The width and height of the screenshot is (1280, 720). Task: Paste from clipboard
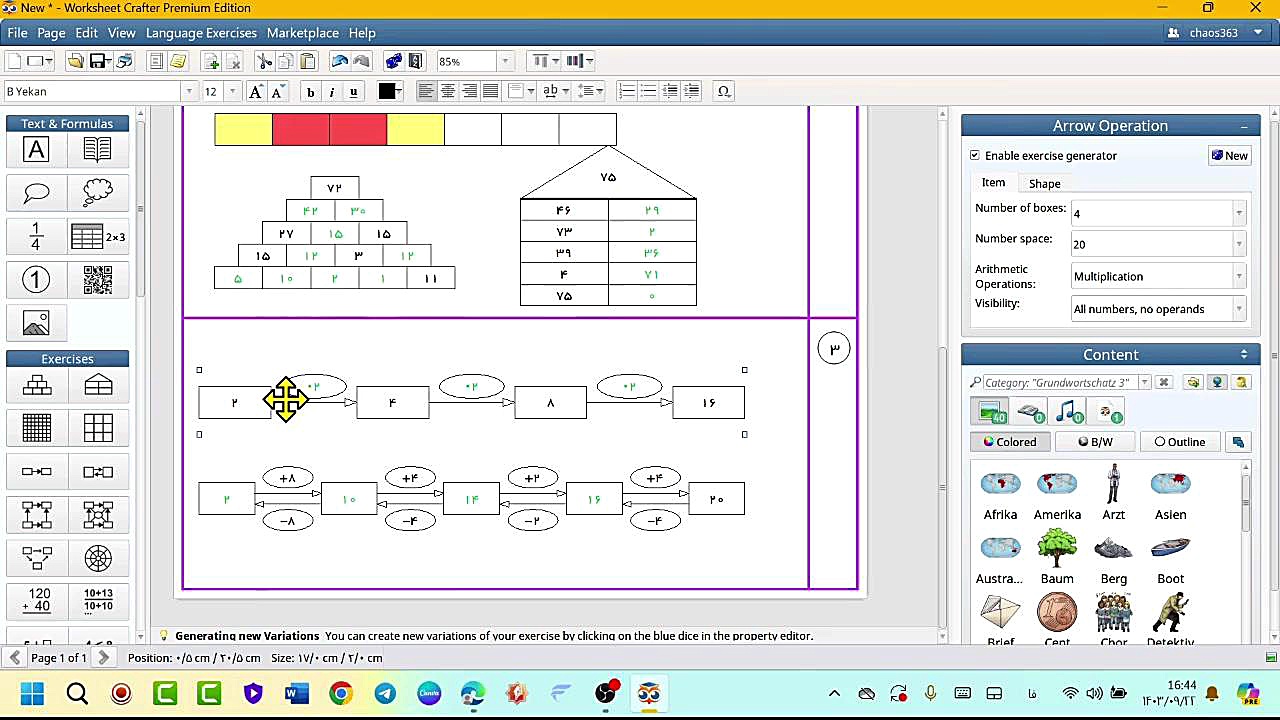[x=307, y=61]
